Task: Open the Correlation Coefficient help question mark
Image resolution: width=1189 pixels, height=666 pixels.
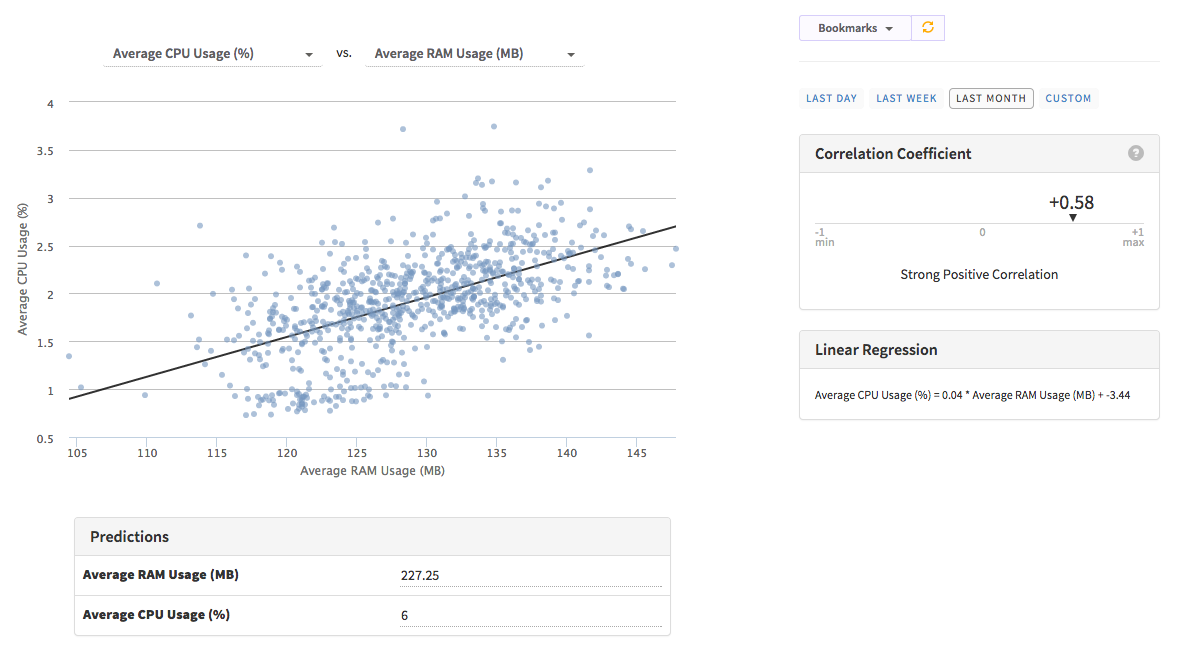Action: coord(1135,153)
